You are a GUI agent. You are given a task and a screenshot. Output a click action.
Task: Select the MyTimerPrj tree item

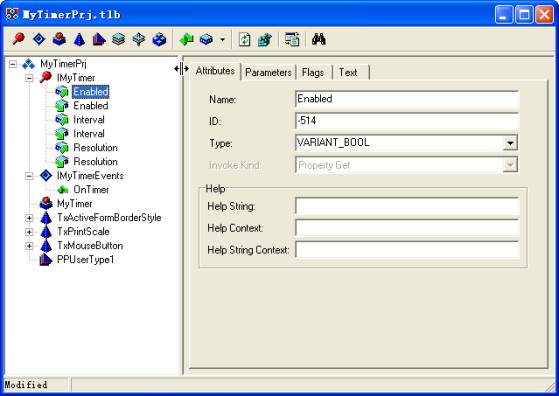63,64
